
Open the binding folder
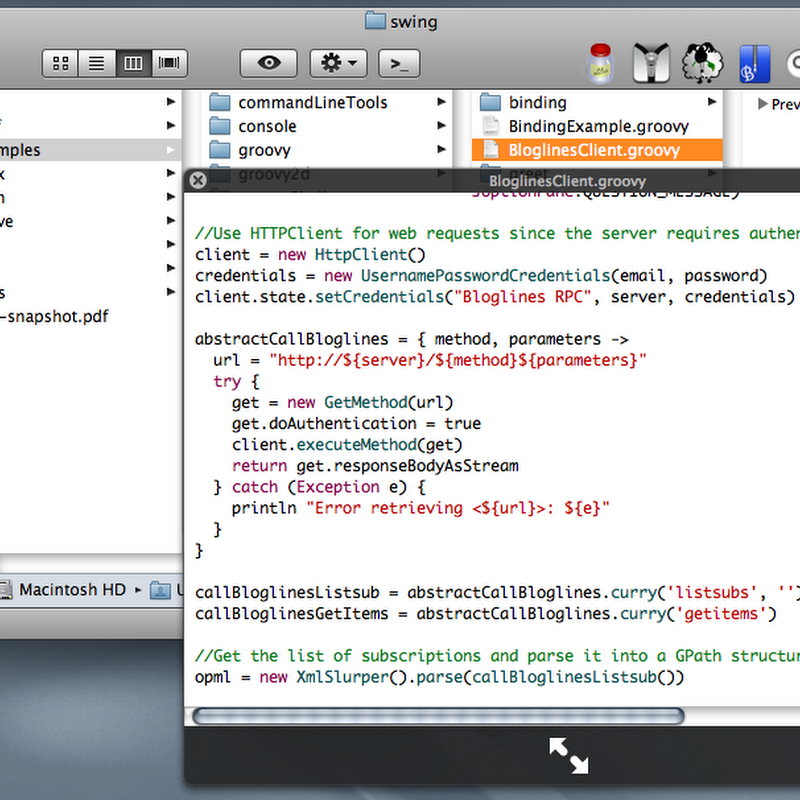point(538,103)
